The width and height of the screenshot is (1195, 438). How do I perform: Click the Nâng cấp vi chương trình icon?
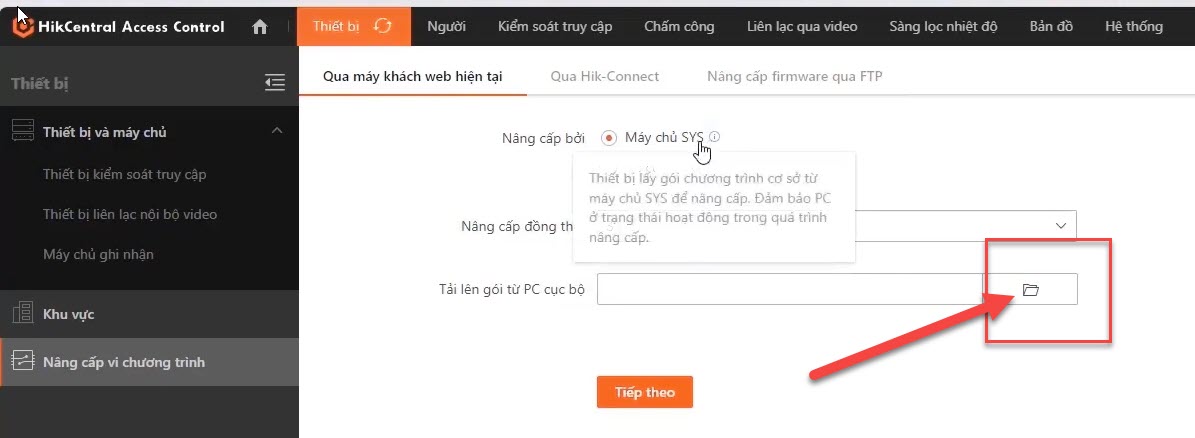point(22,362)
